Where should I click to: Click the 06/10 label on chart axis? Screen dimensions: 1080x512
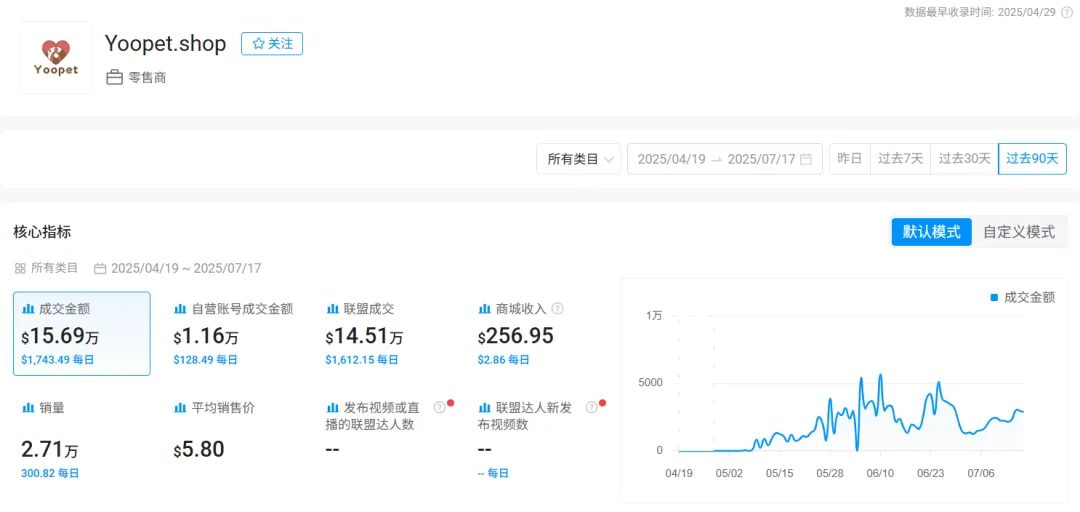(880, 473)
